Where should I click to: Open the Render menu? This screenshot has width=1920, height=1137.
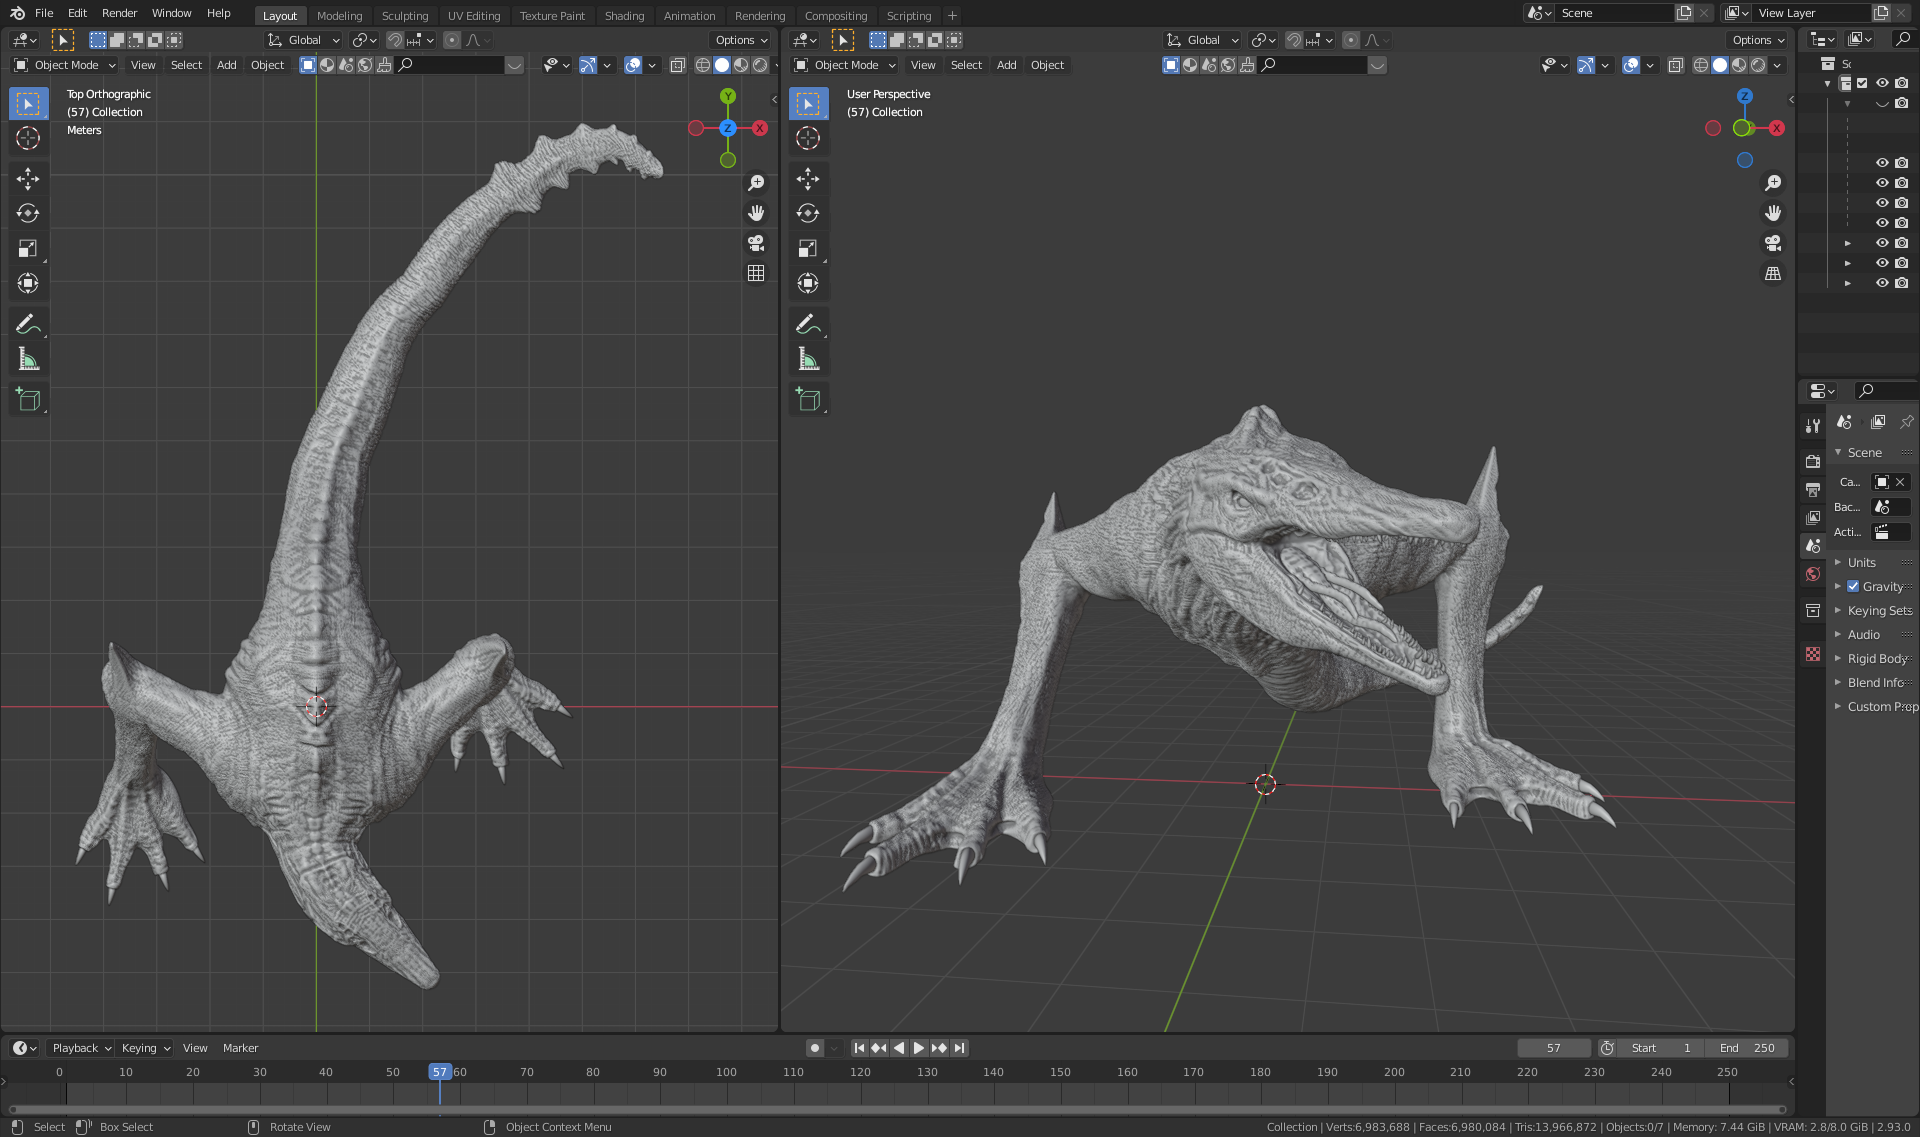119,13
